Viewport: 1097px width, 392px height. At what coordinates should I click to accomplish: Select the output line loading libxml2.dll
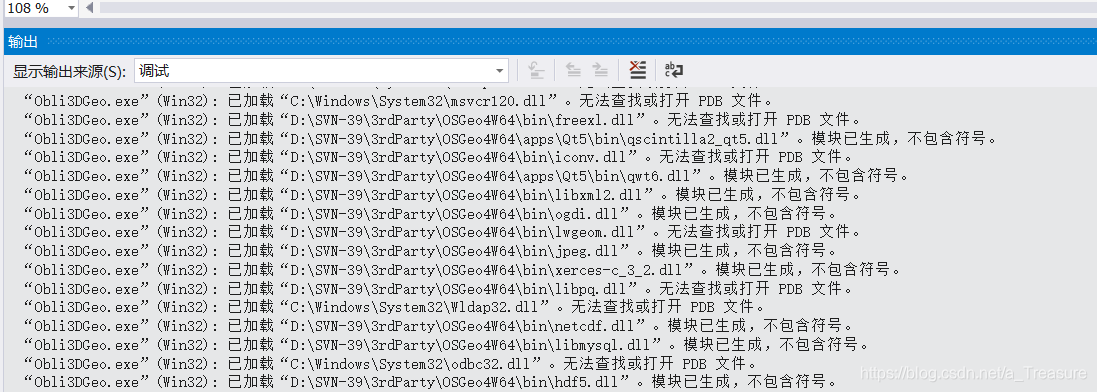[443, 195]
